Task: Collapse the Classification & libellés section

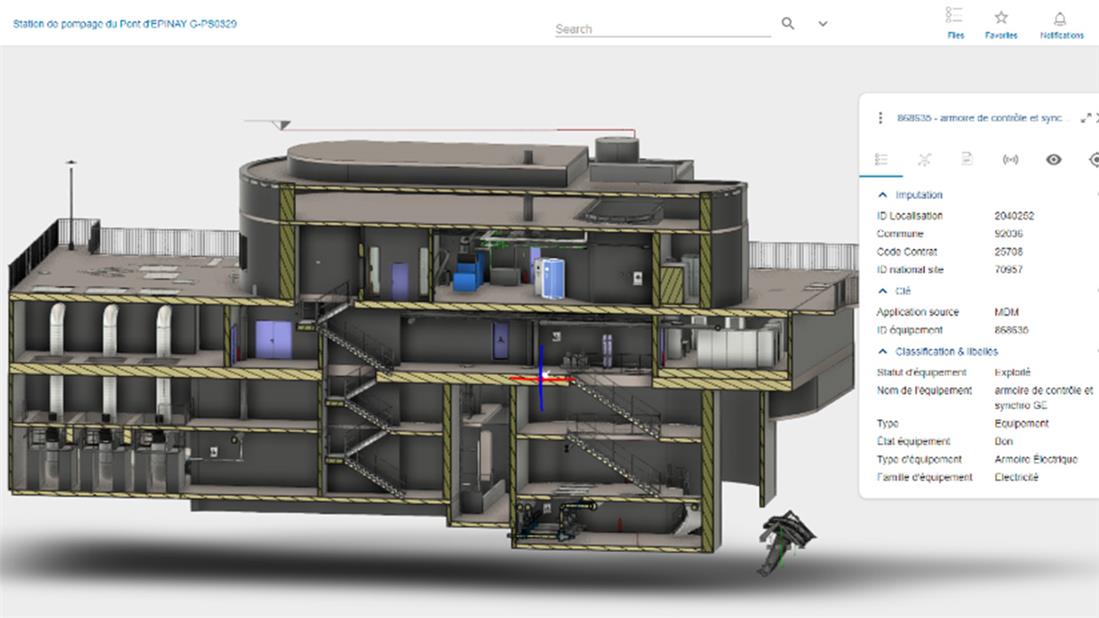Action: tap(882, 352)
